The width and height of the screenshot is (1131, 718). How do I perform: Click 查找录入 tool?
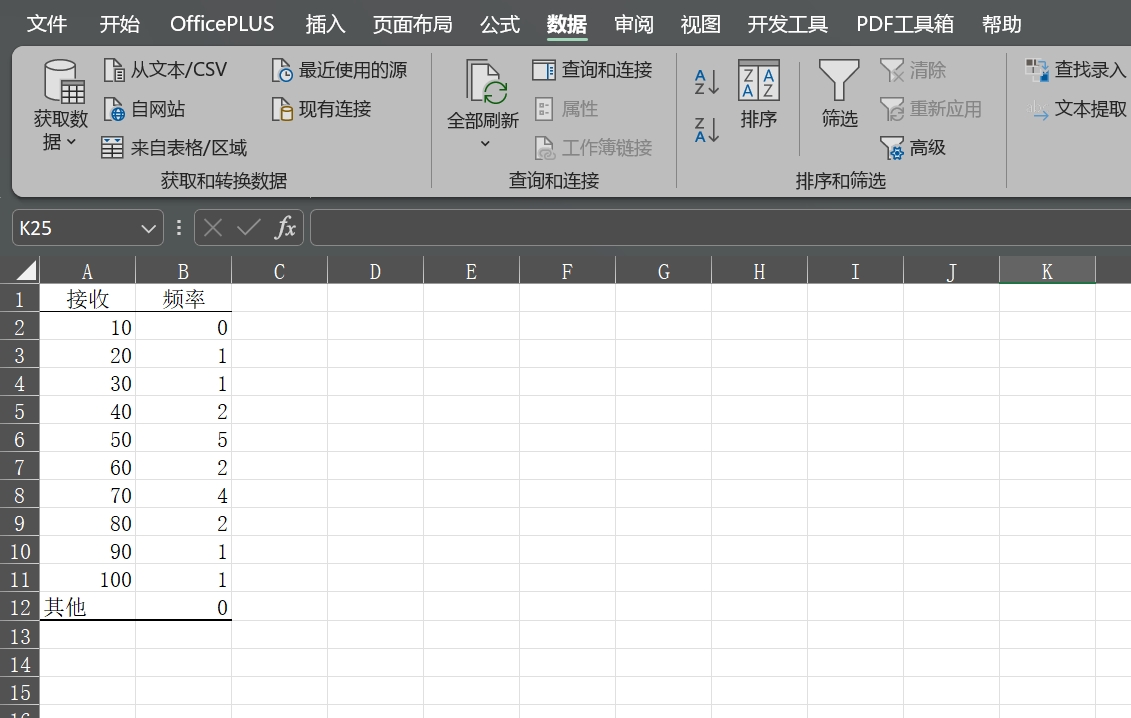pos(1075,70)
